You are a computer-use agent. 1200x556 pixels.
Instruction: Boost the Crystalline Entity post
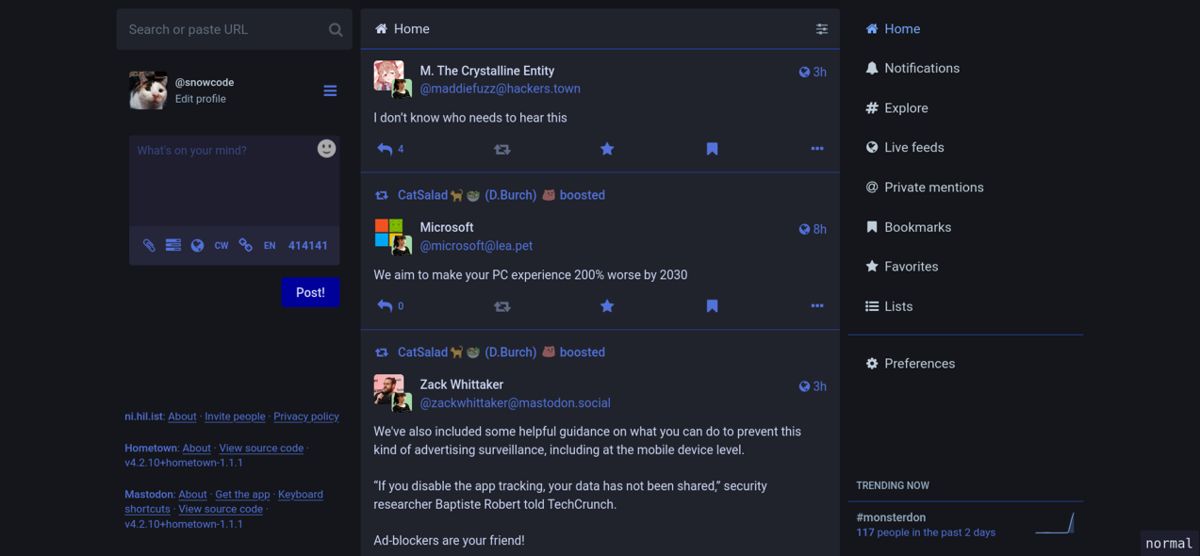pyautogui.click(x=502, y=149)
